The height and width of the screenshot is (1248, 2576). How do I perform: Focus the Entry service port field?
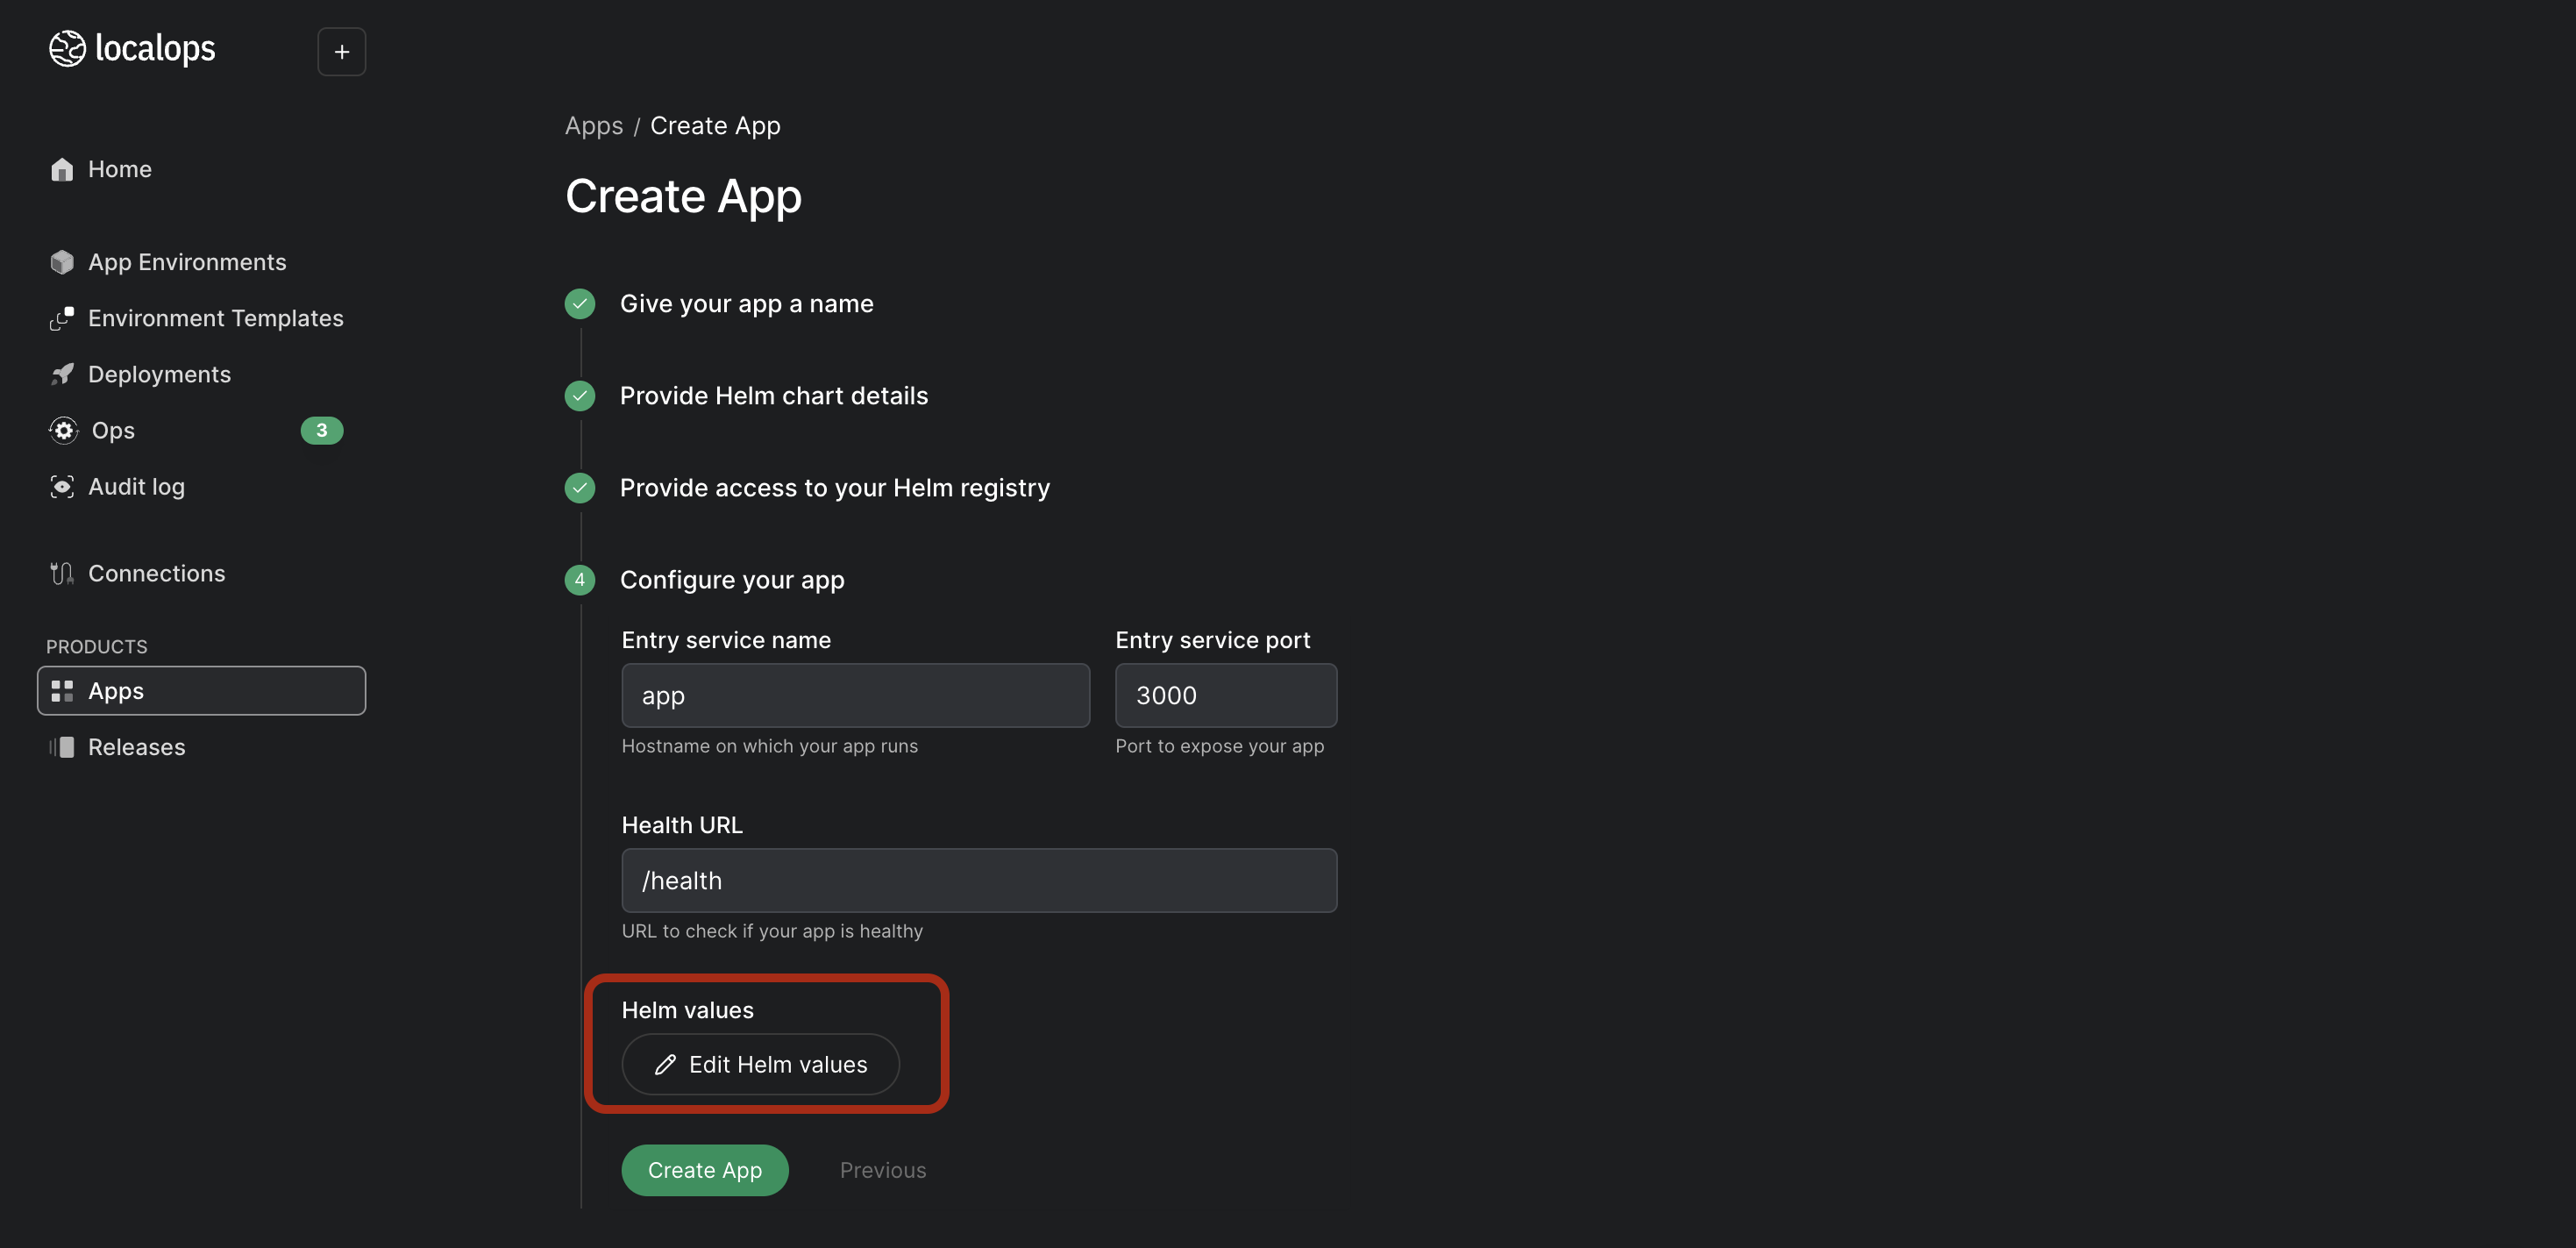click(1226, 695)
